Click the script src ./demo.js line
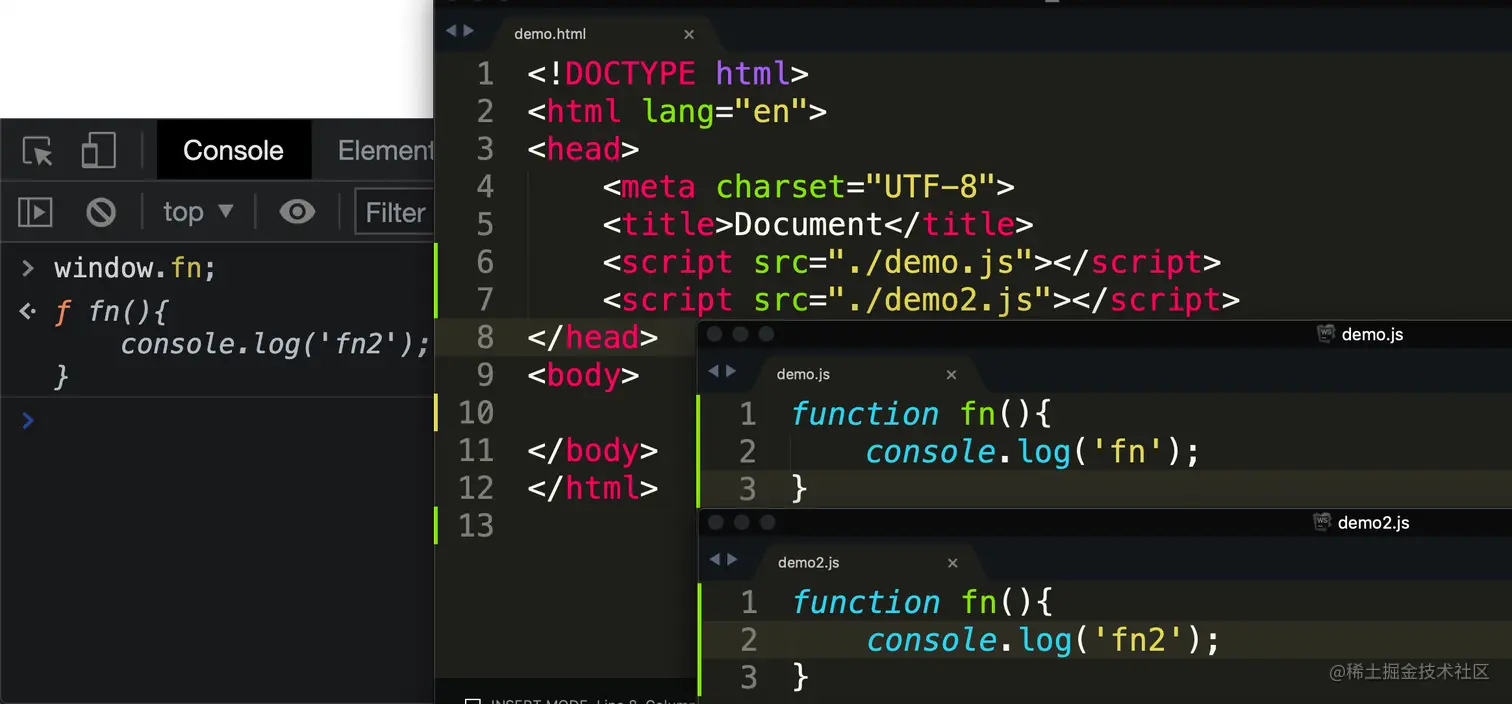Image resolution: width=1512 pixels, height=704 pixels. [x=911, y=262]
